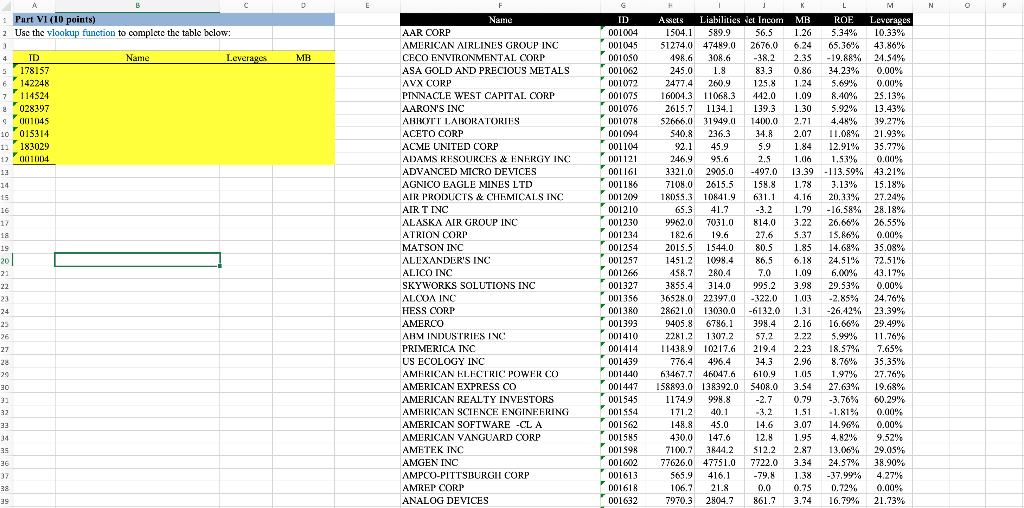The width and height of the screenshot is (1024, 508).
Task: Select 'ABBOTT LABORATORIES' cell
Action: tap(500, 121)
